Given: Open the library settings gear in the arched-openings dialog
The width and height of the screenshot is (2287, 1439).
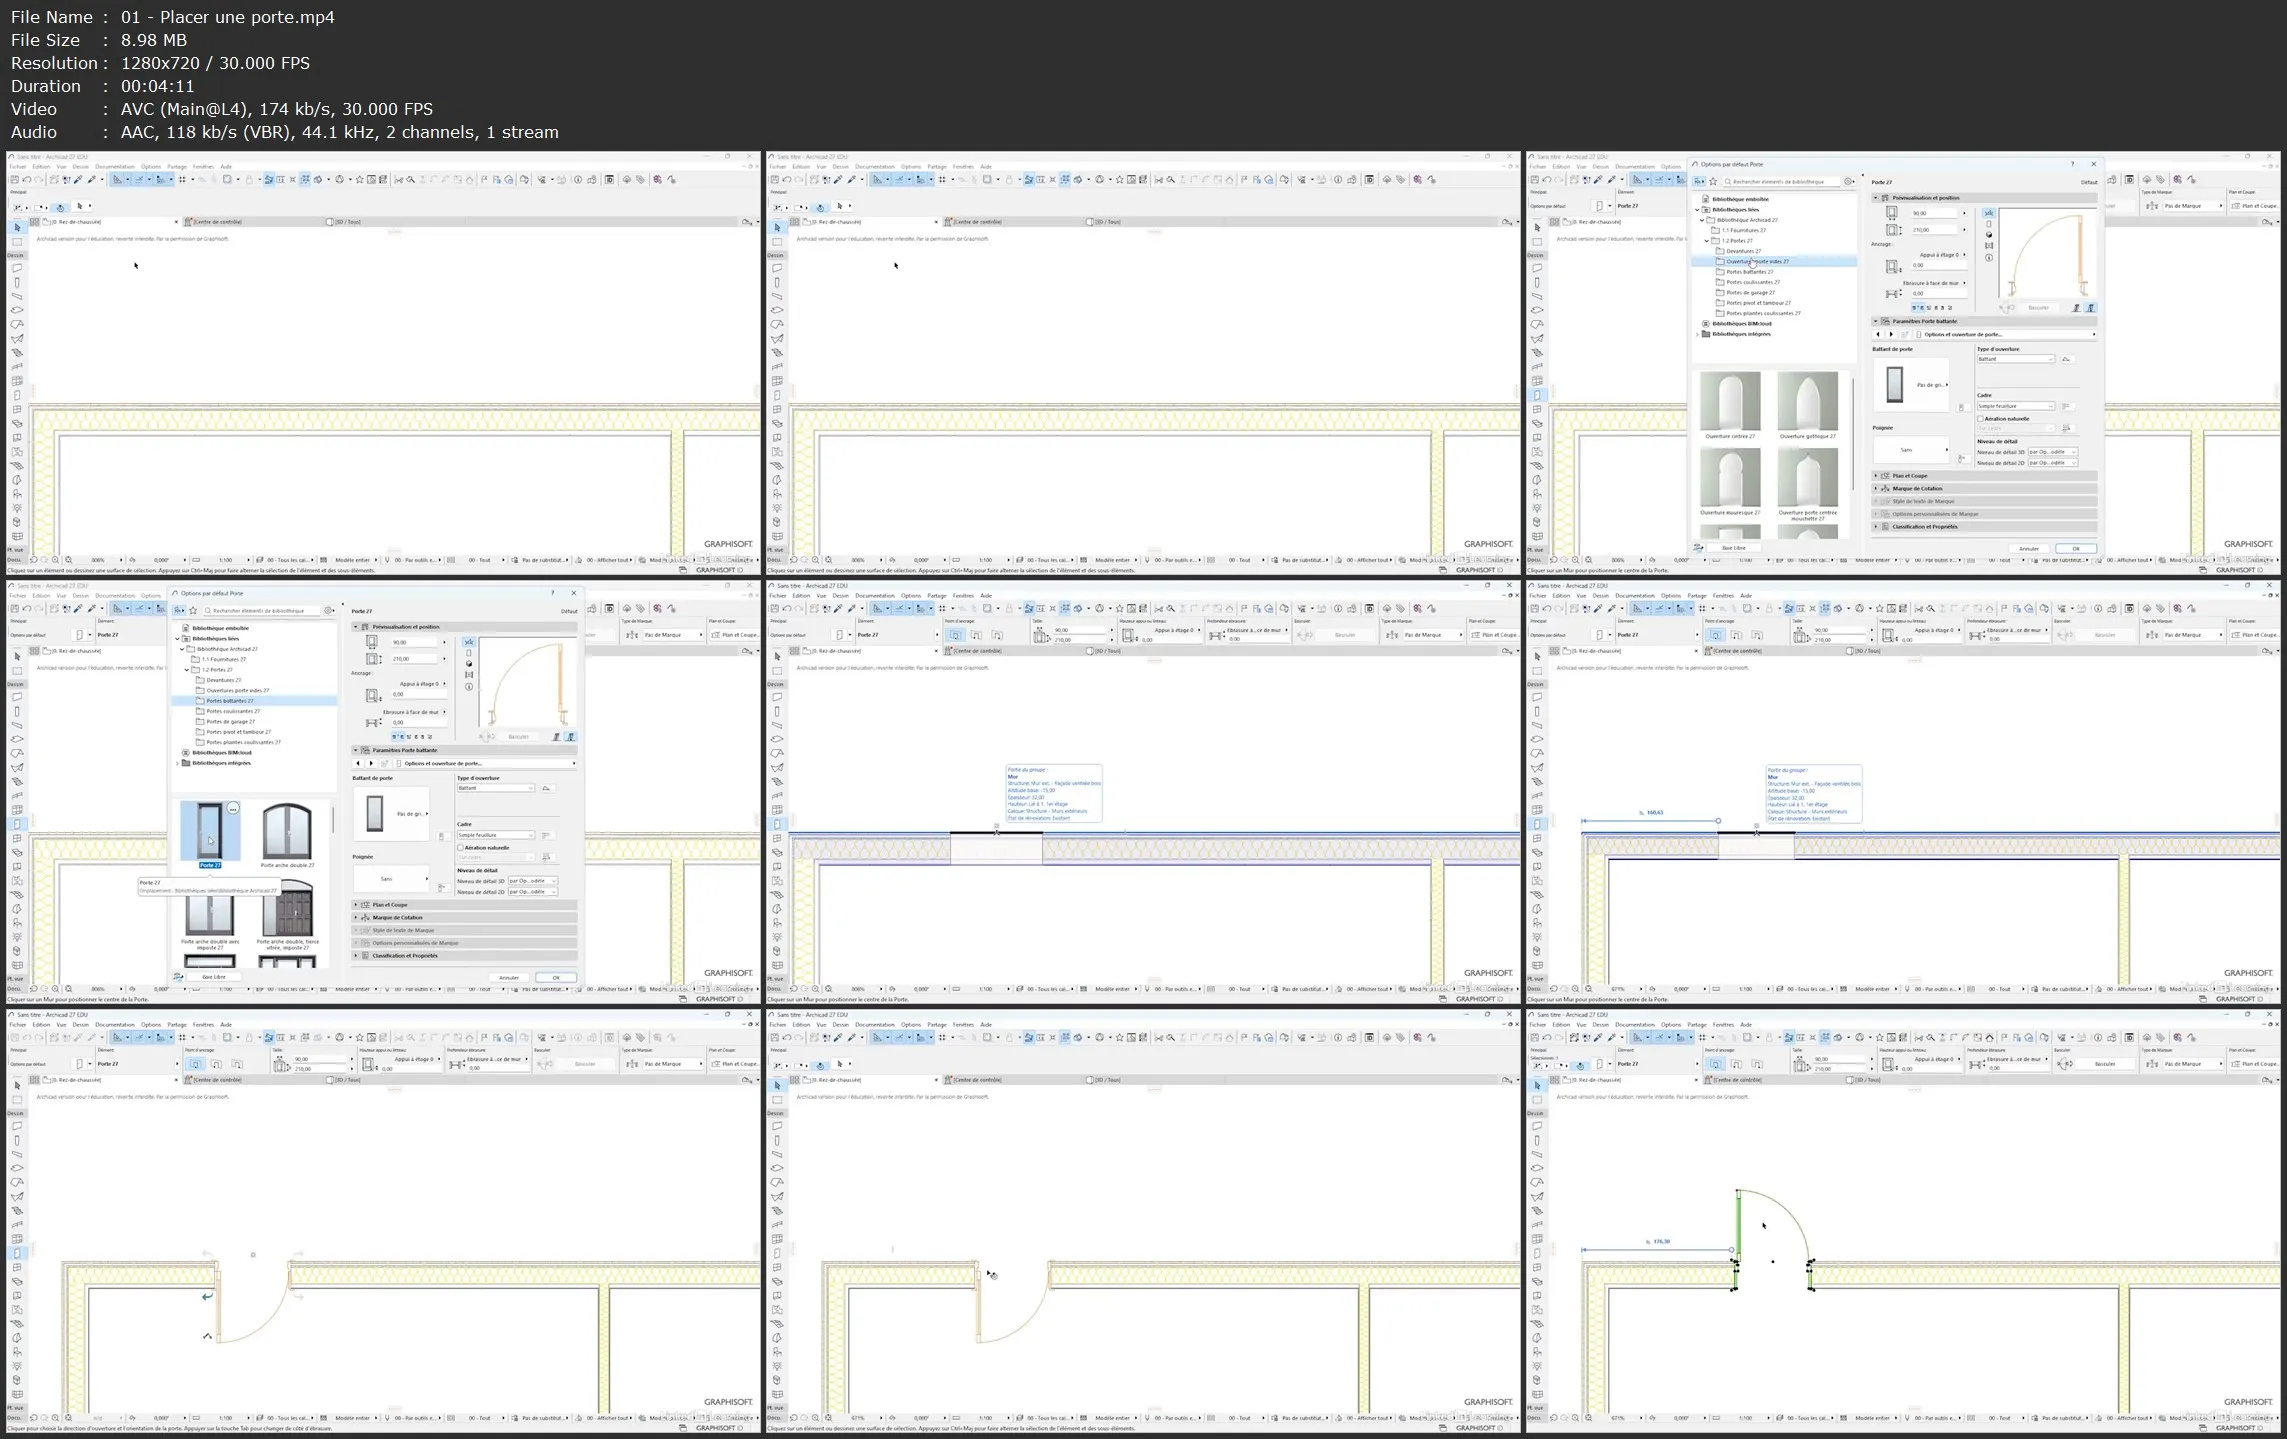Looking at the screenshot, I should click(x=1849, y=182).
